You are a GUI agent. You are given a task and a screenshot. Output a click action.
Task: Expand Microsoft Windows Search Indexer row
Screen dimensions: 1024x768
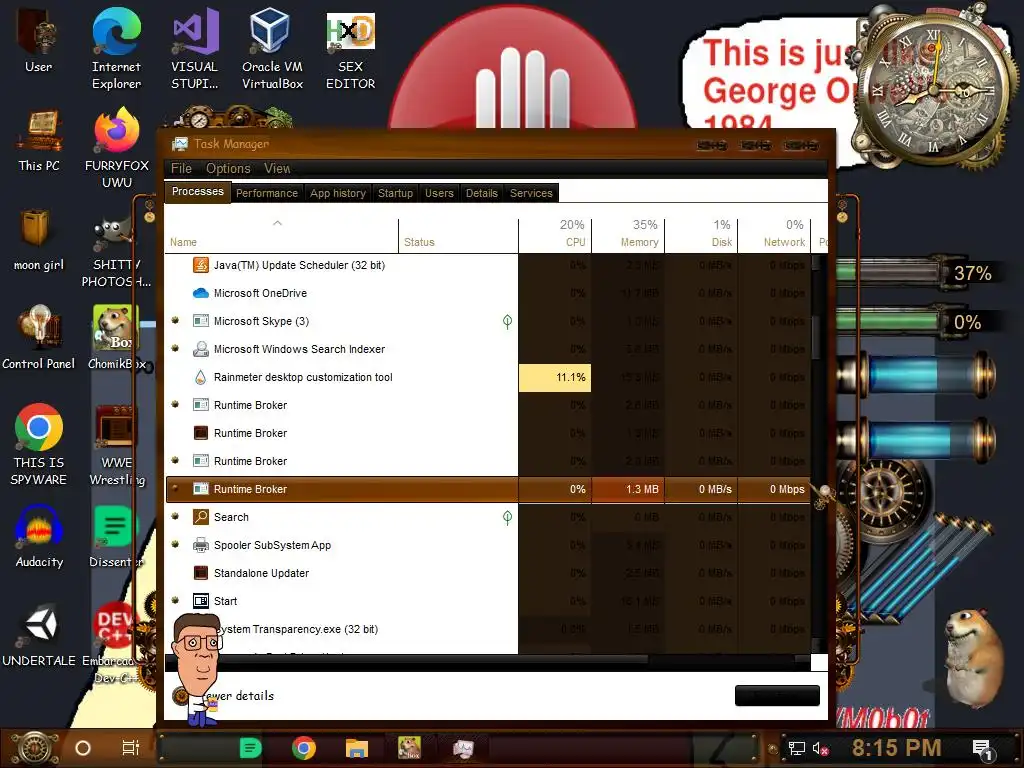coord(175,349)
